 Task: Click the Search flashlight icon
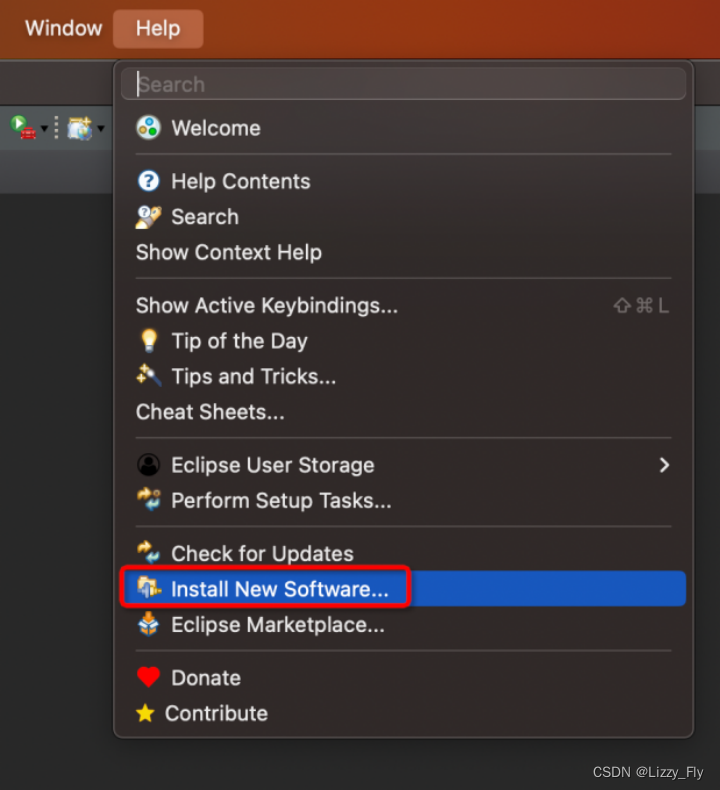(x=149, y=217)
